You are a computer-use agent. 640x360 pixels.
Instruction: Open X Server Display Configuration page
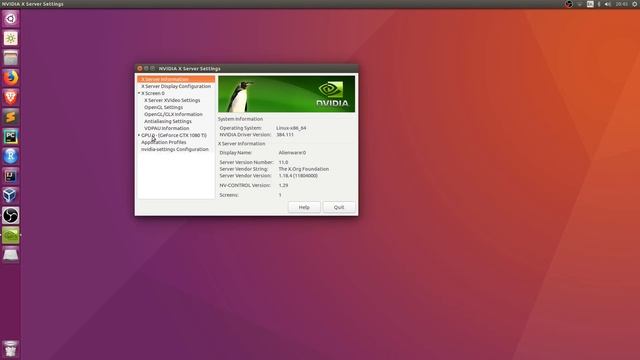[x=176, y=86]
